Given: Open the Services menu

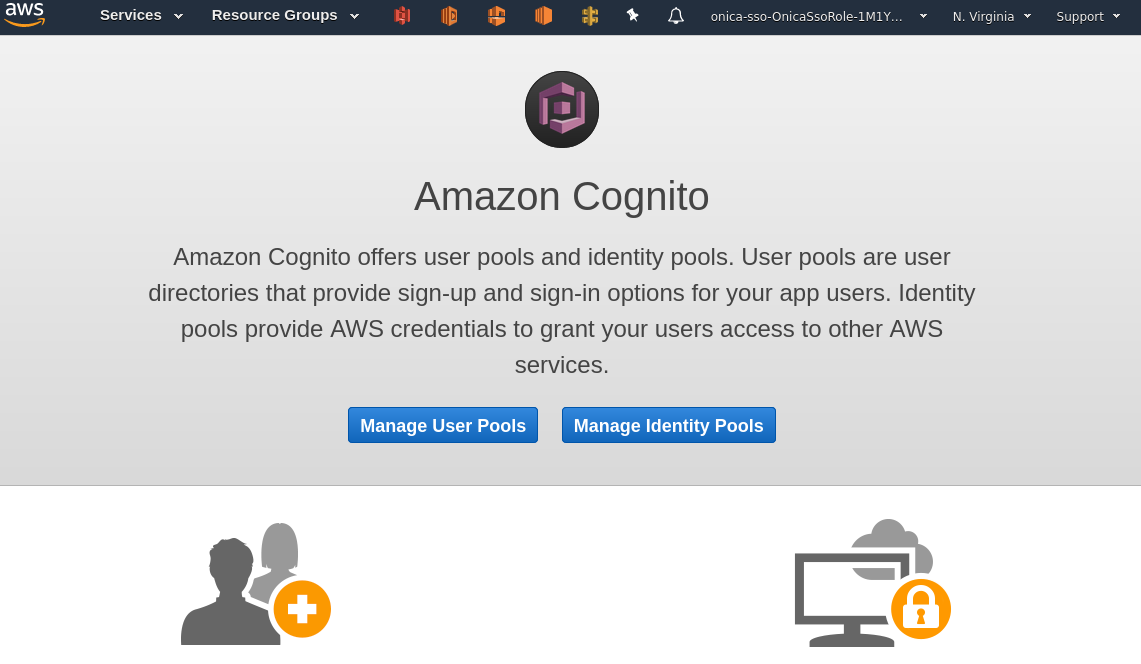Looking at the screenshot, I should click(141, 15).
